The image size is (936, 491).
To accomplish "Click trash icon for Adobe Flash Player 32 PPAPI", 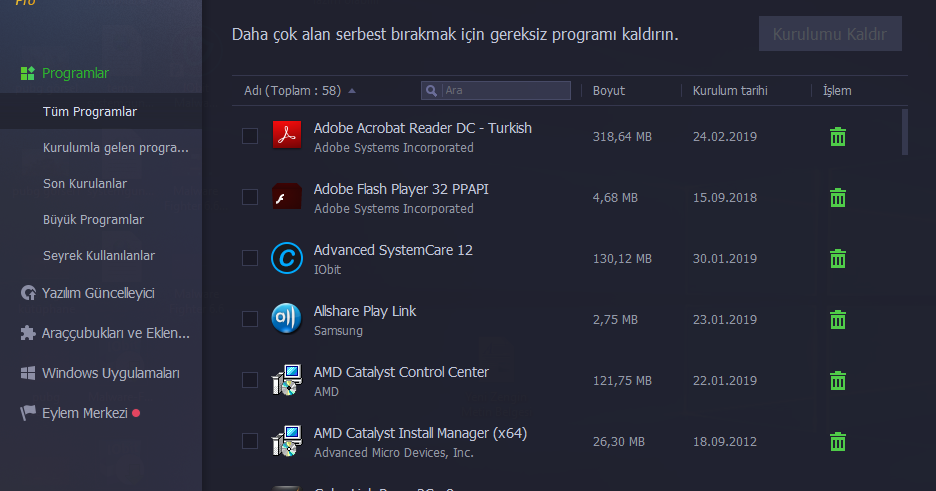I will (x=838, y=197).
